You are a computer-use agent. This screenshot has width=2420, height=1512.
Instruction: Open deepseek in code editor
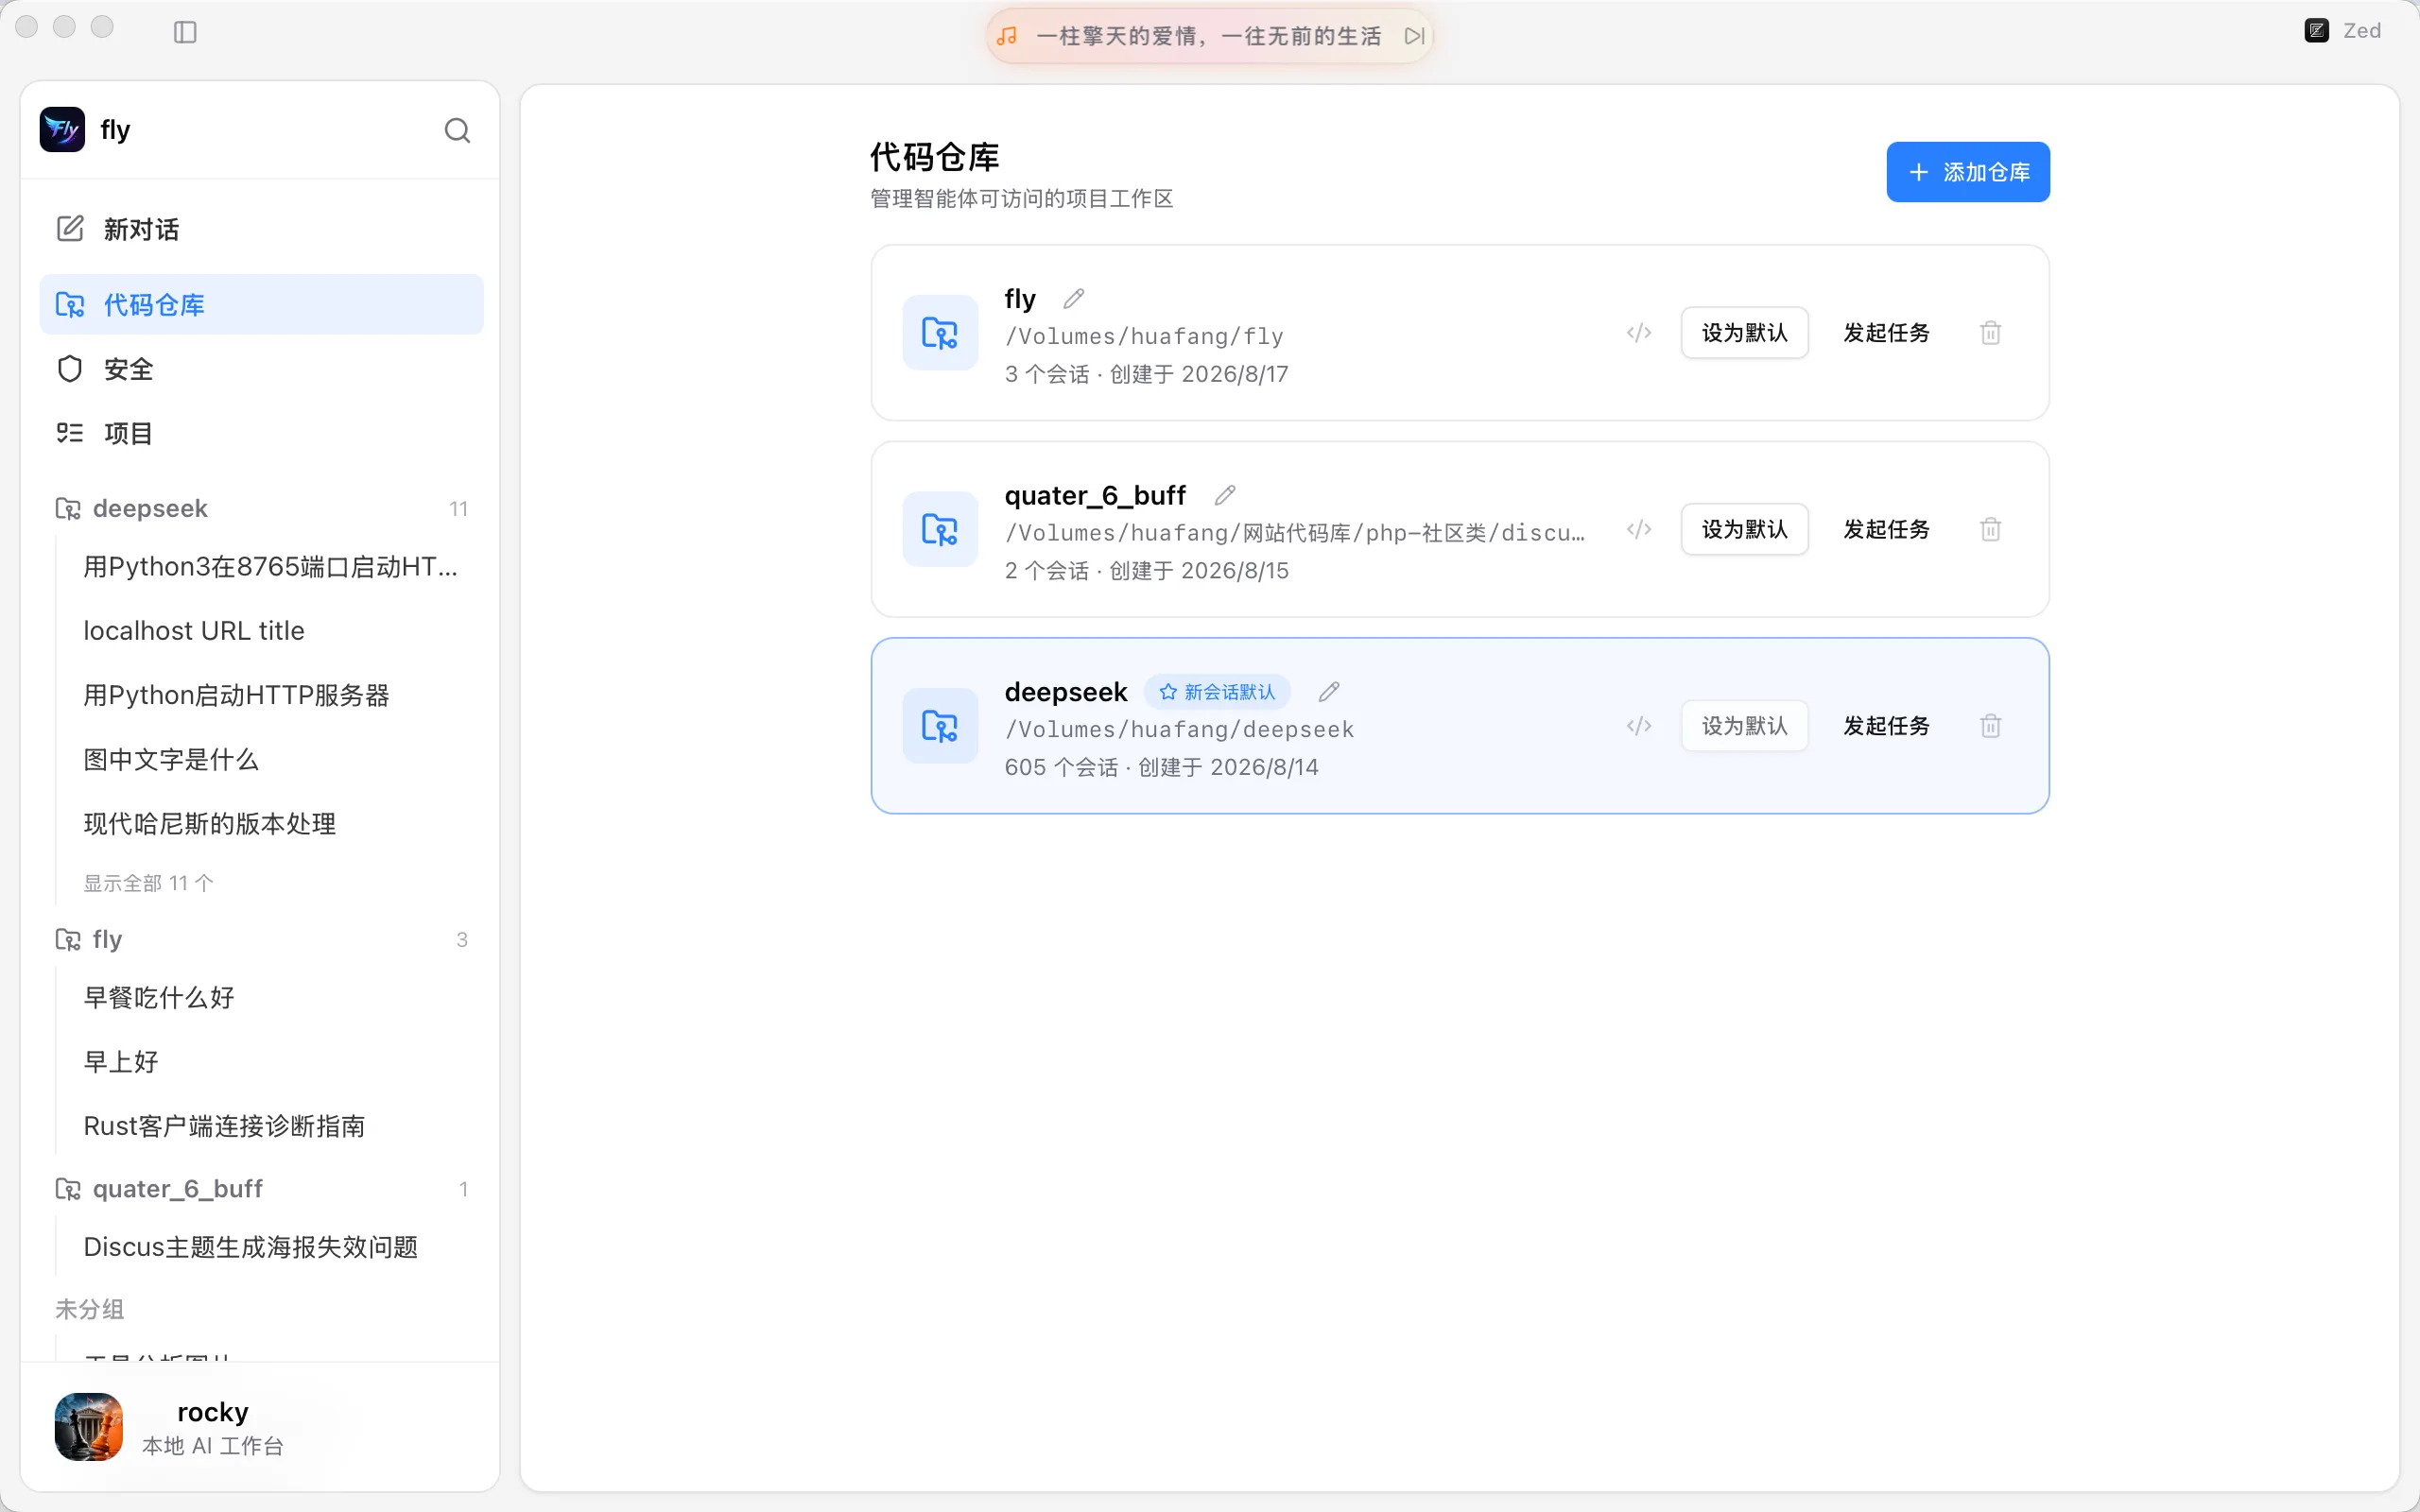[1639, 726]
